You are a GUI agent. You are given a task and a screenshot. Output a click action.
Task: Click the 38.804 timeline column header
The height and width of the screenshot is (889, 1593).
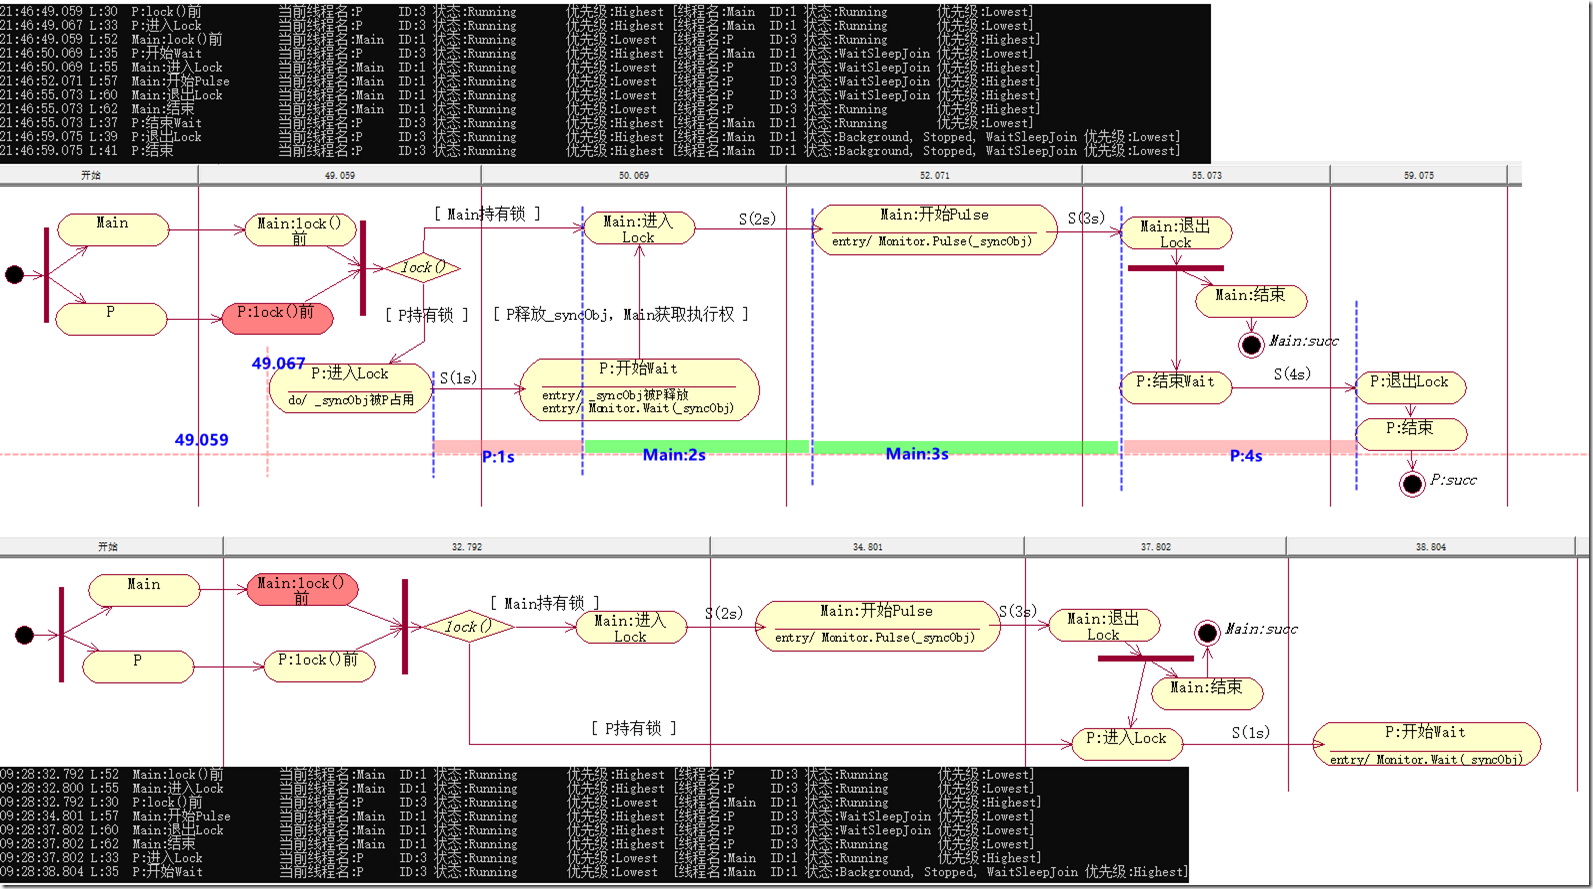(x=1430, y=547)
